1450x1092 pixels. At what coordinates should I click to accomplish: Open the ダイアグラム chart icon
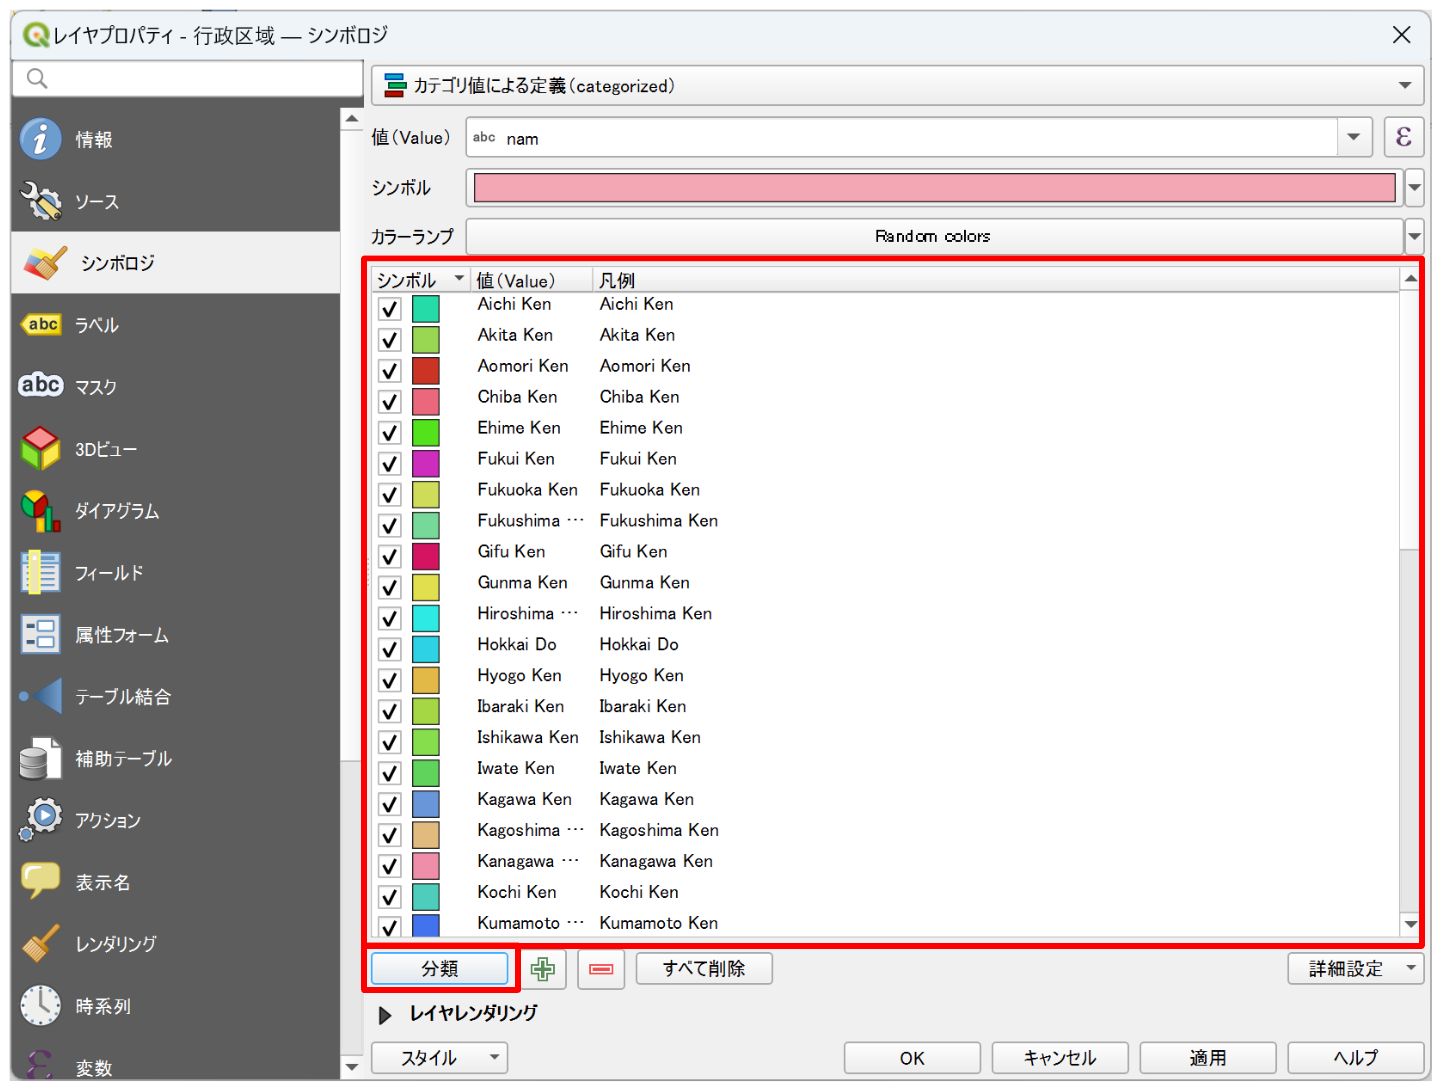[41, 511]
